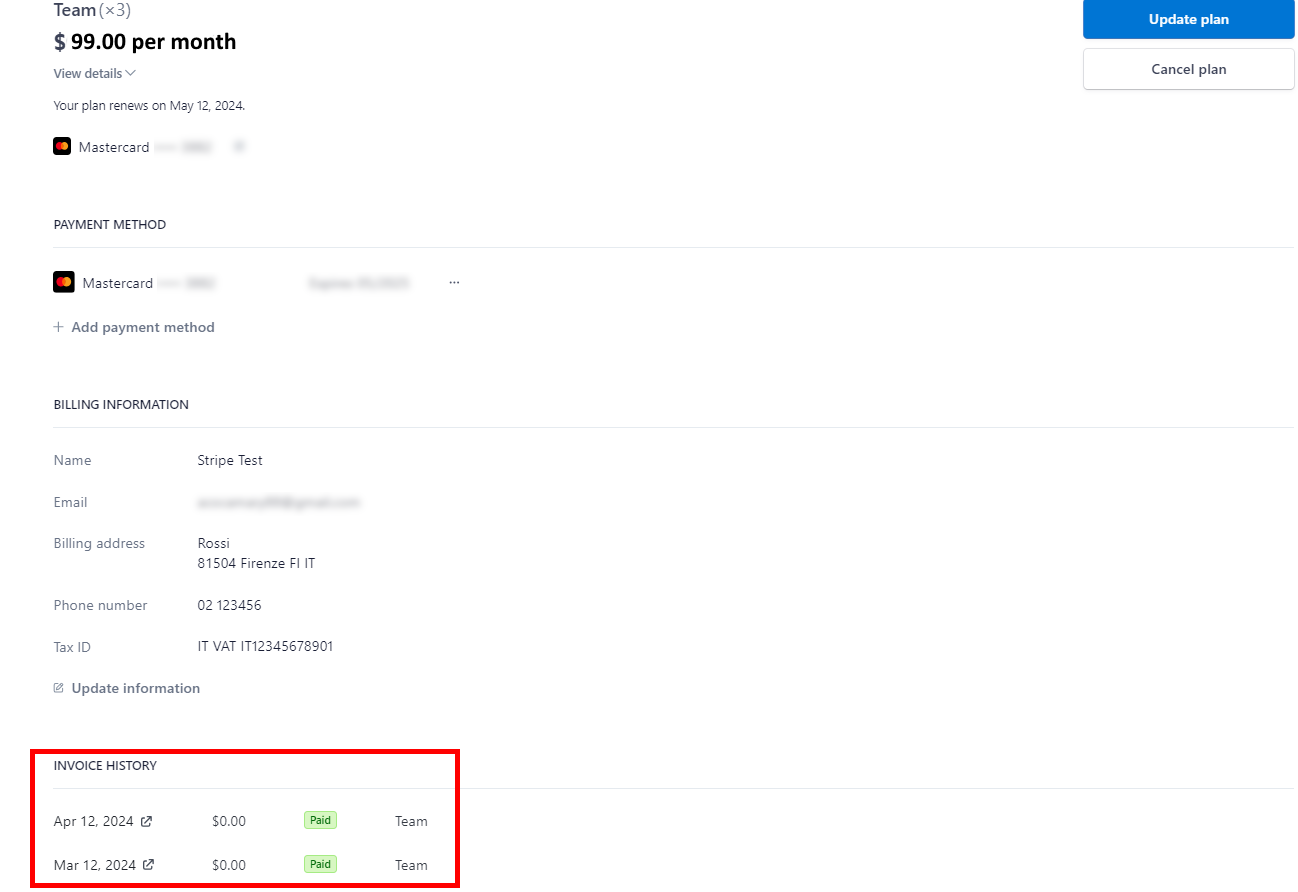Click the $0.00 amount on the April invoice
Screen dimensions: 1298x892
(x=229, y=821)
